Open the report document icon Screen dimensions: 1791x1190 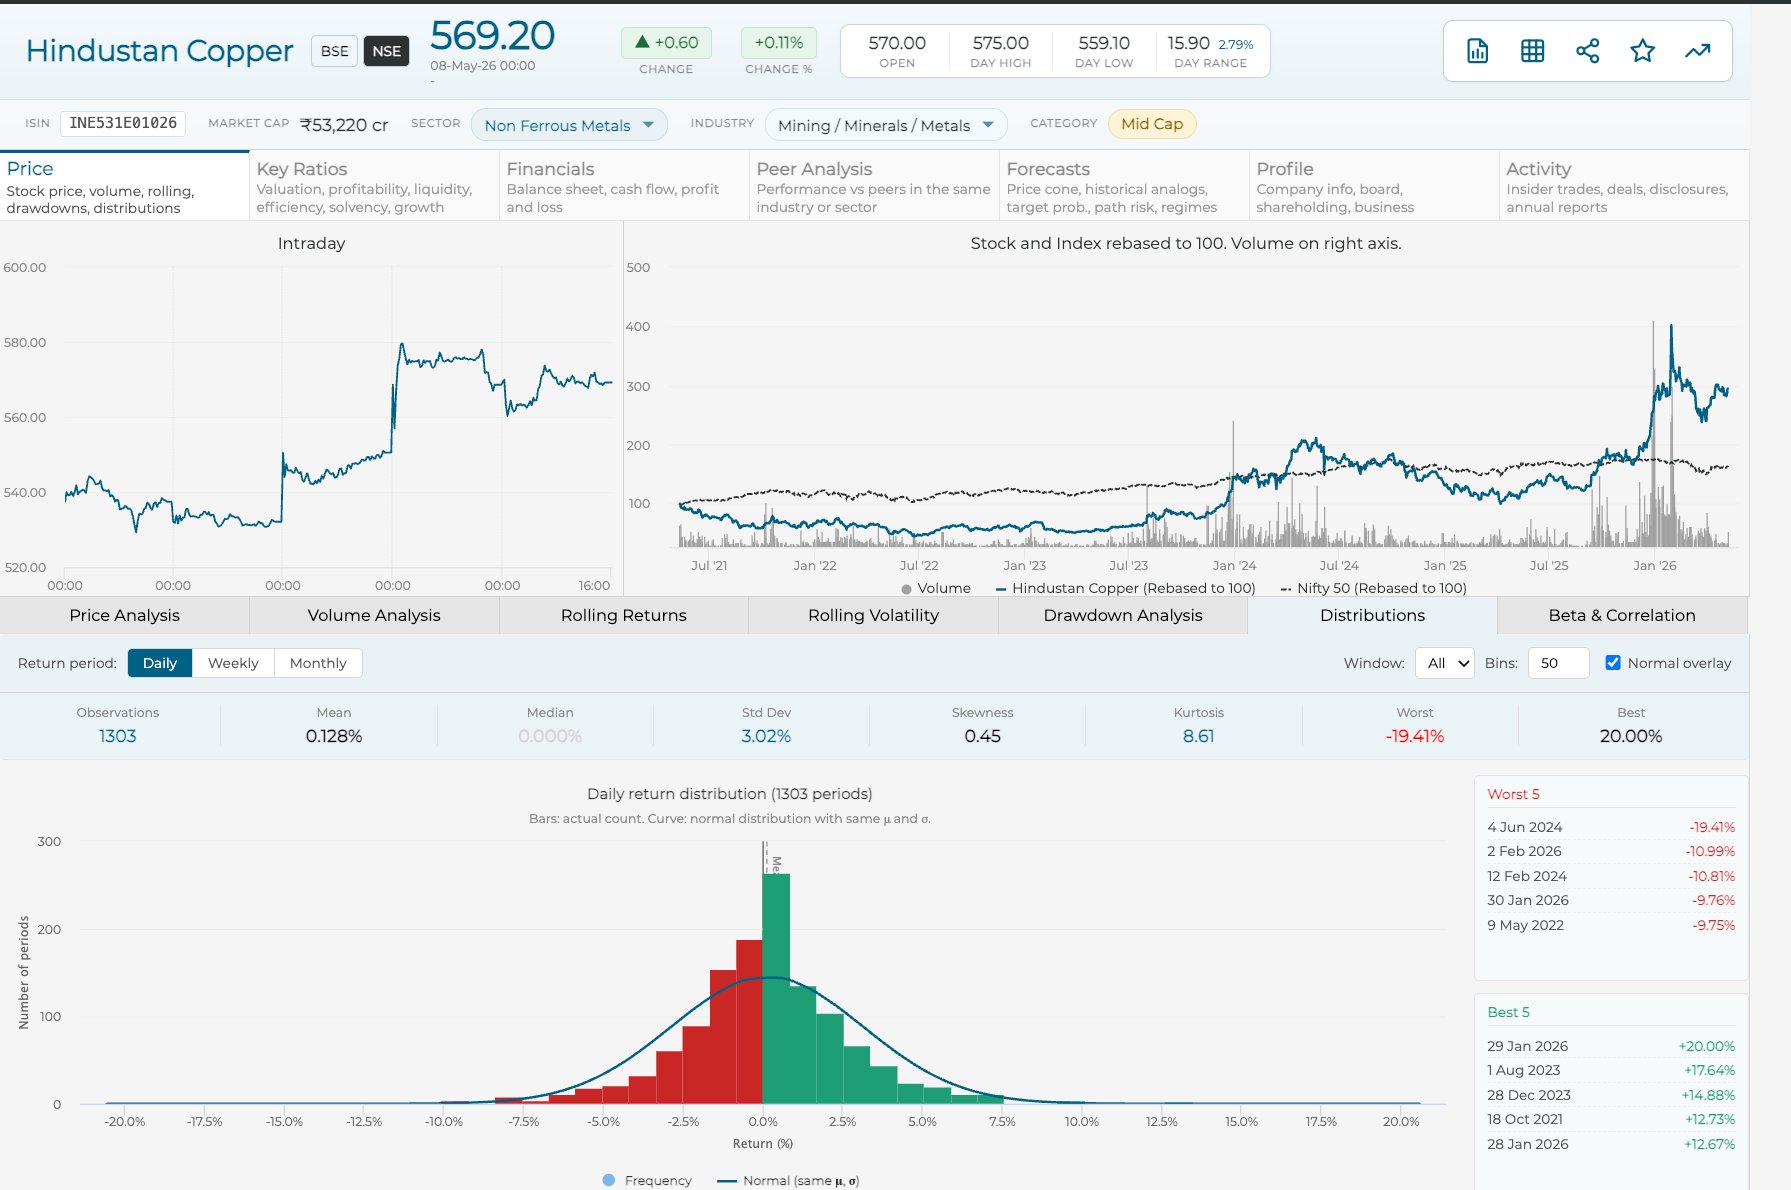point(1477,51)
